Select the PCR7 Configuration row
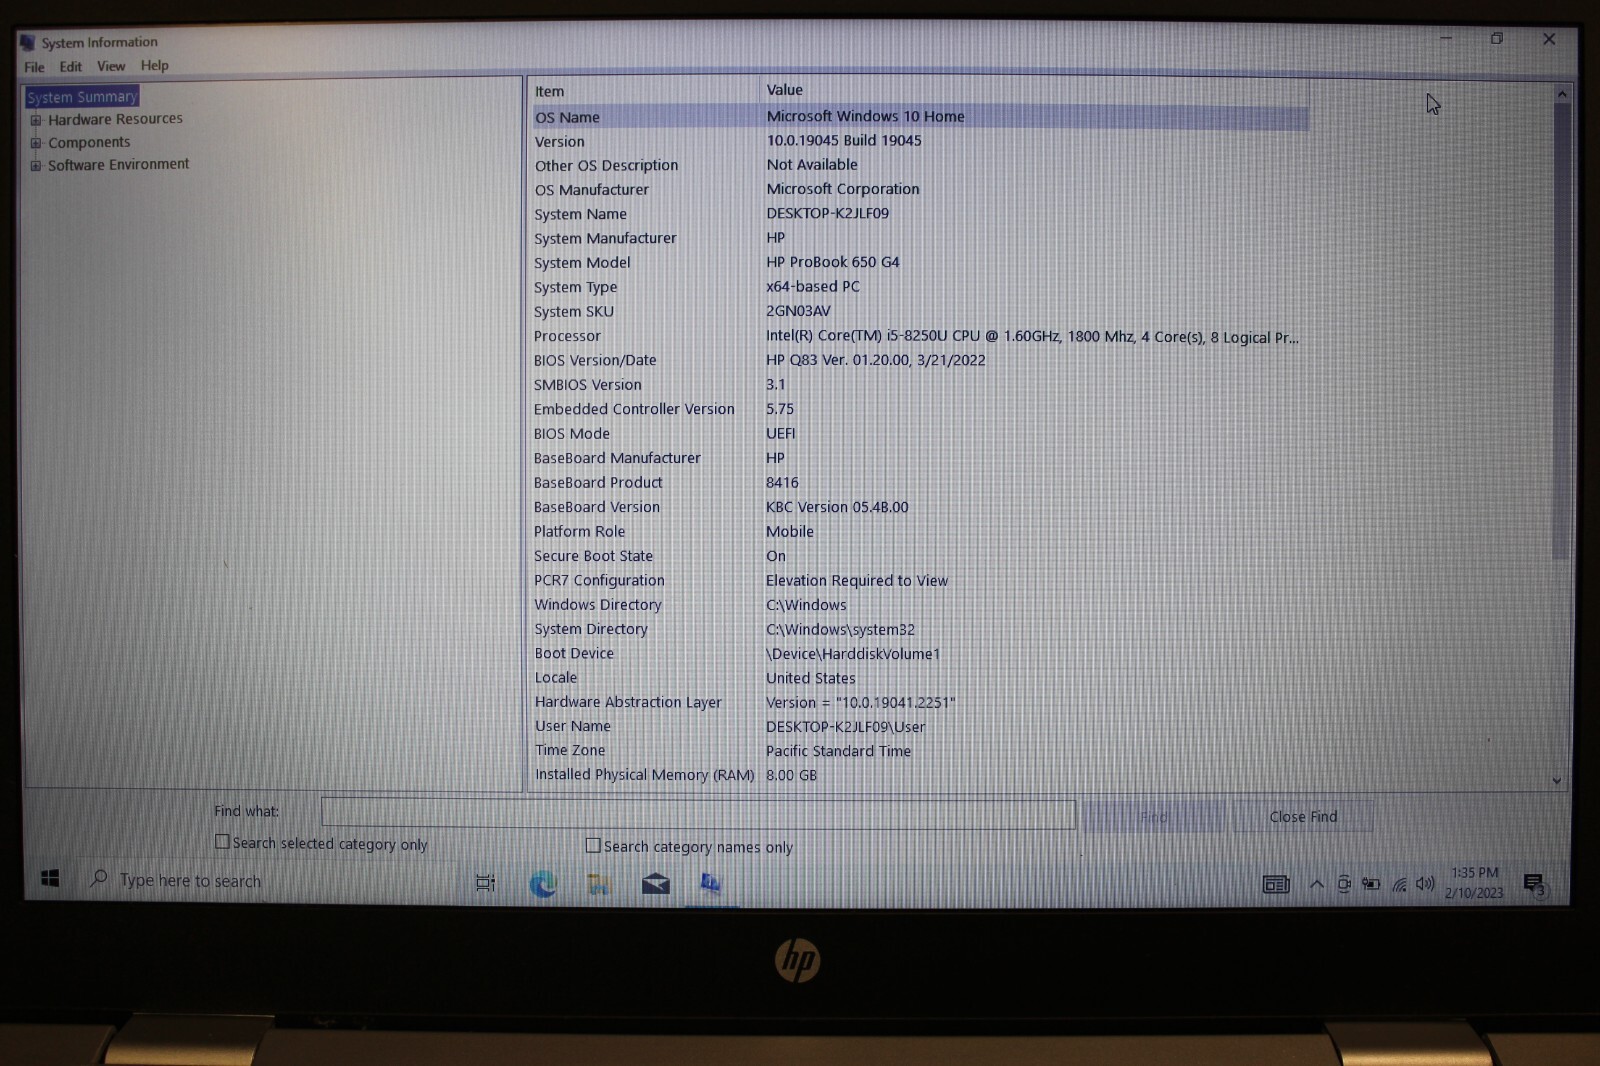This screenshot has height=1066, width=1600. coord(920,580)
